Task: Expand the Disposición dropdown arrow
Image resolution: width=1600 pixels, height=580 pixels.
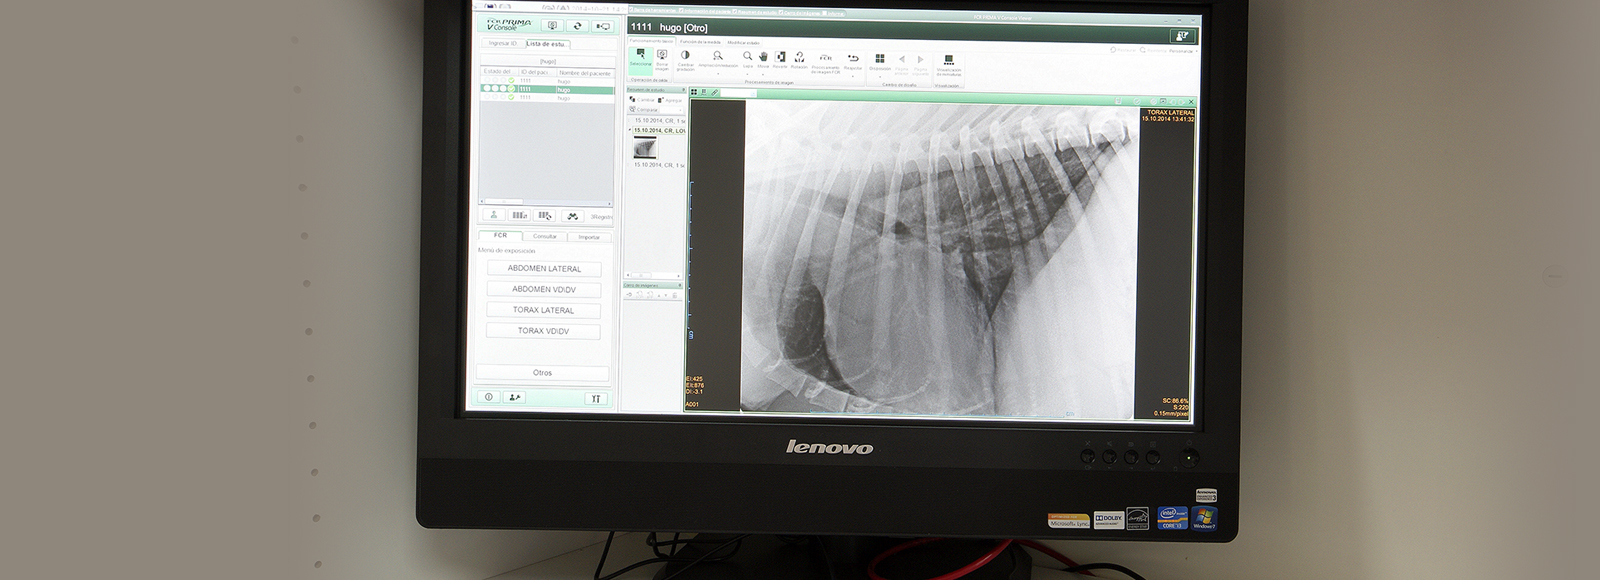Action: 880,76
